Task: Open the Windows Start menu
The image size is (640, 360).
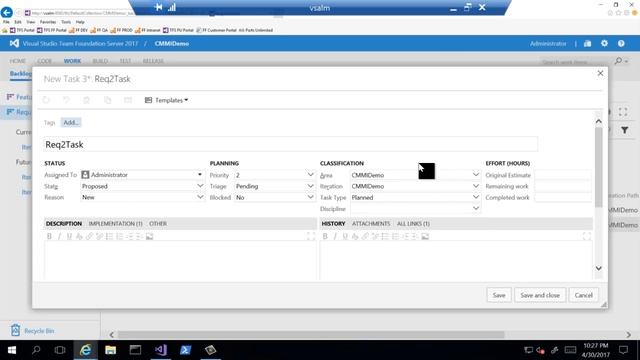Action: 12,350
